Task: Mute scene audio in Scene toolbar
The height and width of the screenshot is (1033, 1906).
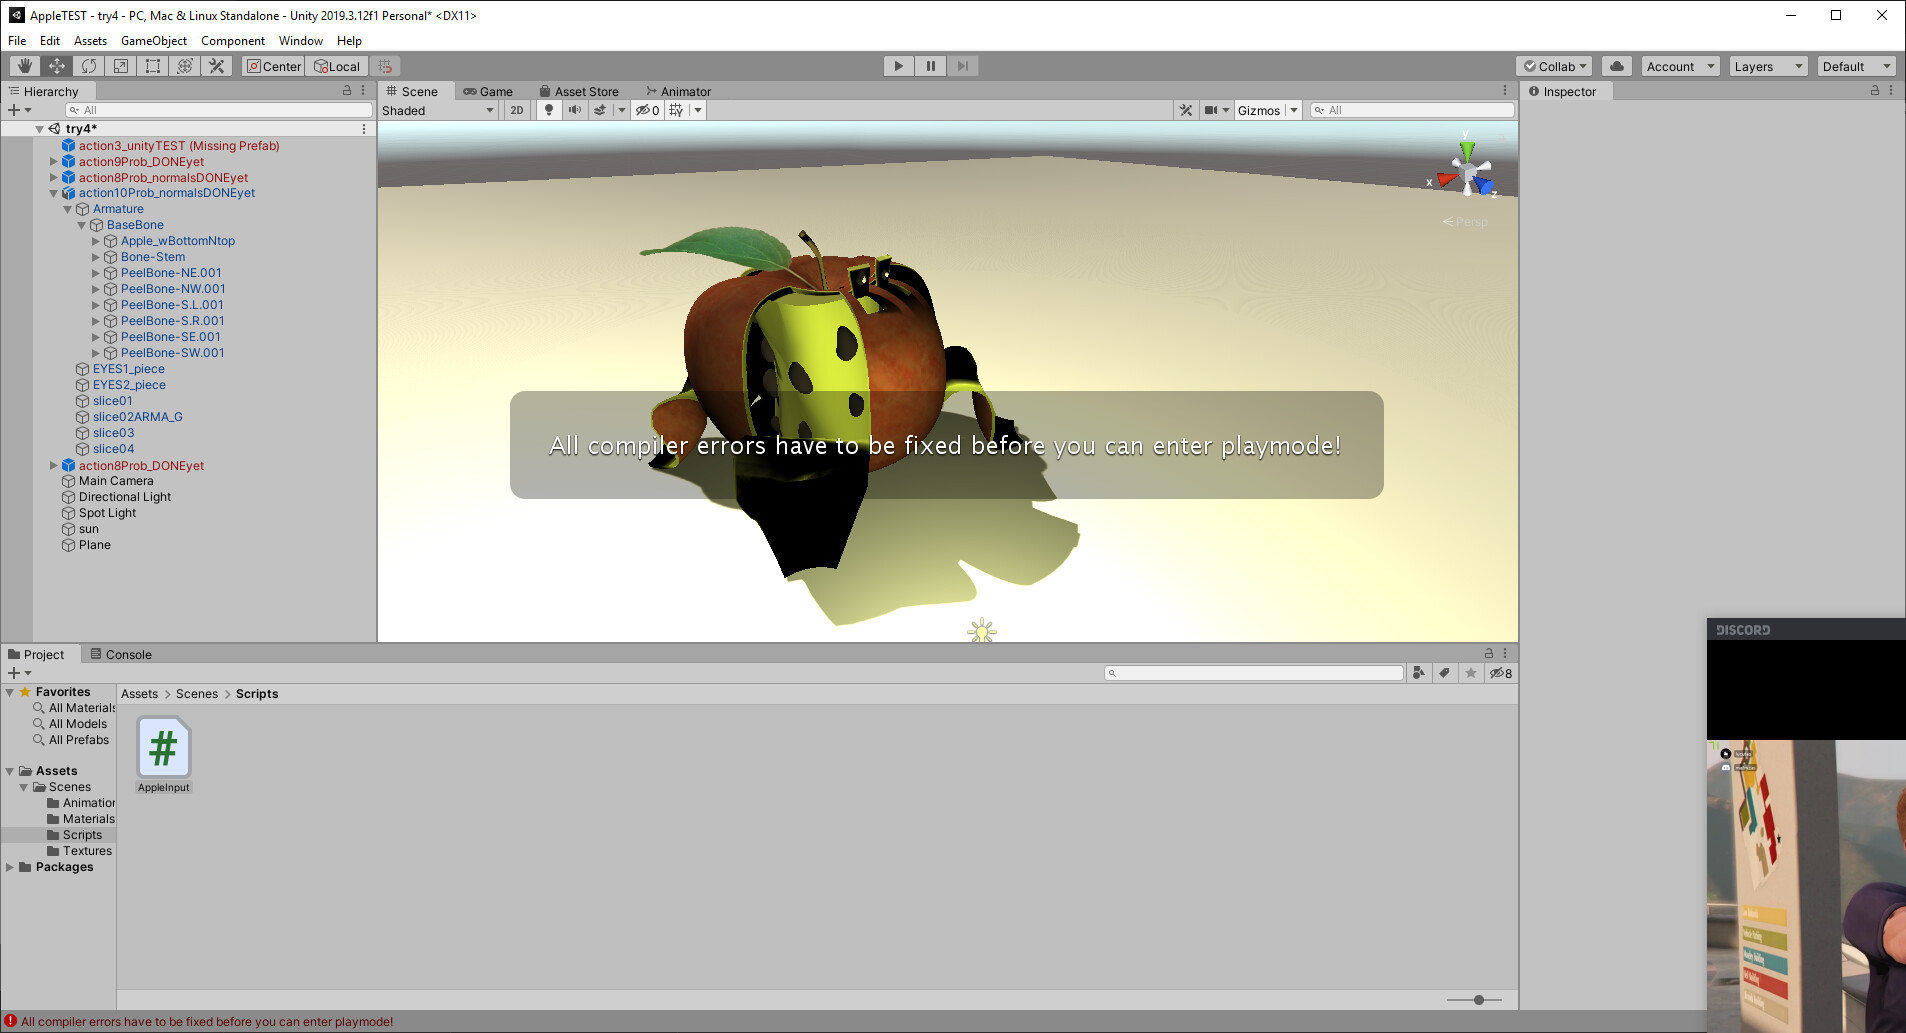Action: pos(574,110)
